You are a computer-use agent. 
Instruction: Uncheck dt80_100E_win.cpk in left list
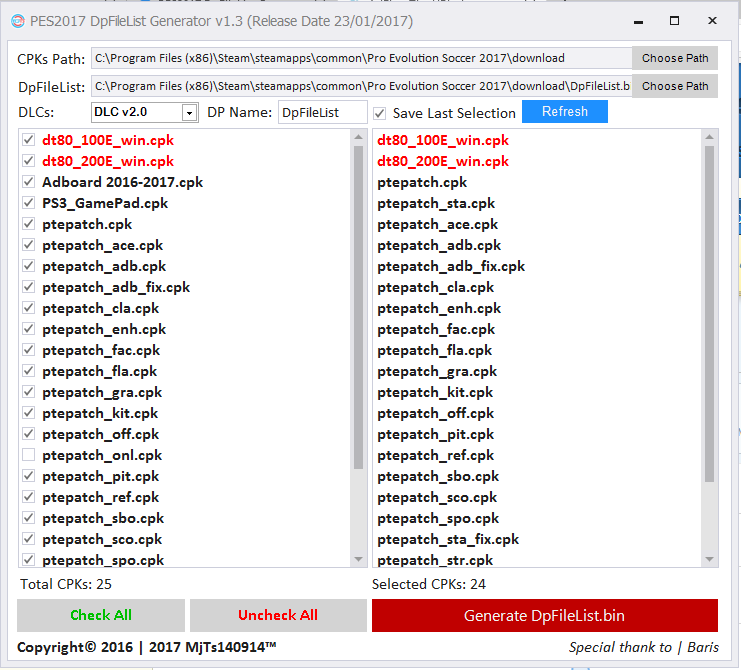28,140
